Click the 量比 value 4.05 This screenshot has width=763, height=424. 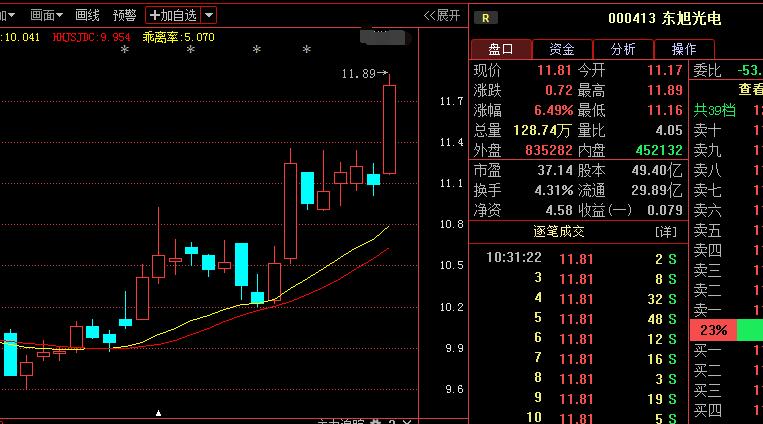pos(669,130)
